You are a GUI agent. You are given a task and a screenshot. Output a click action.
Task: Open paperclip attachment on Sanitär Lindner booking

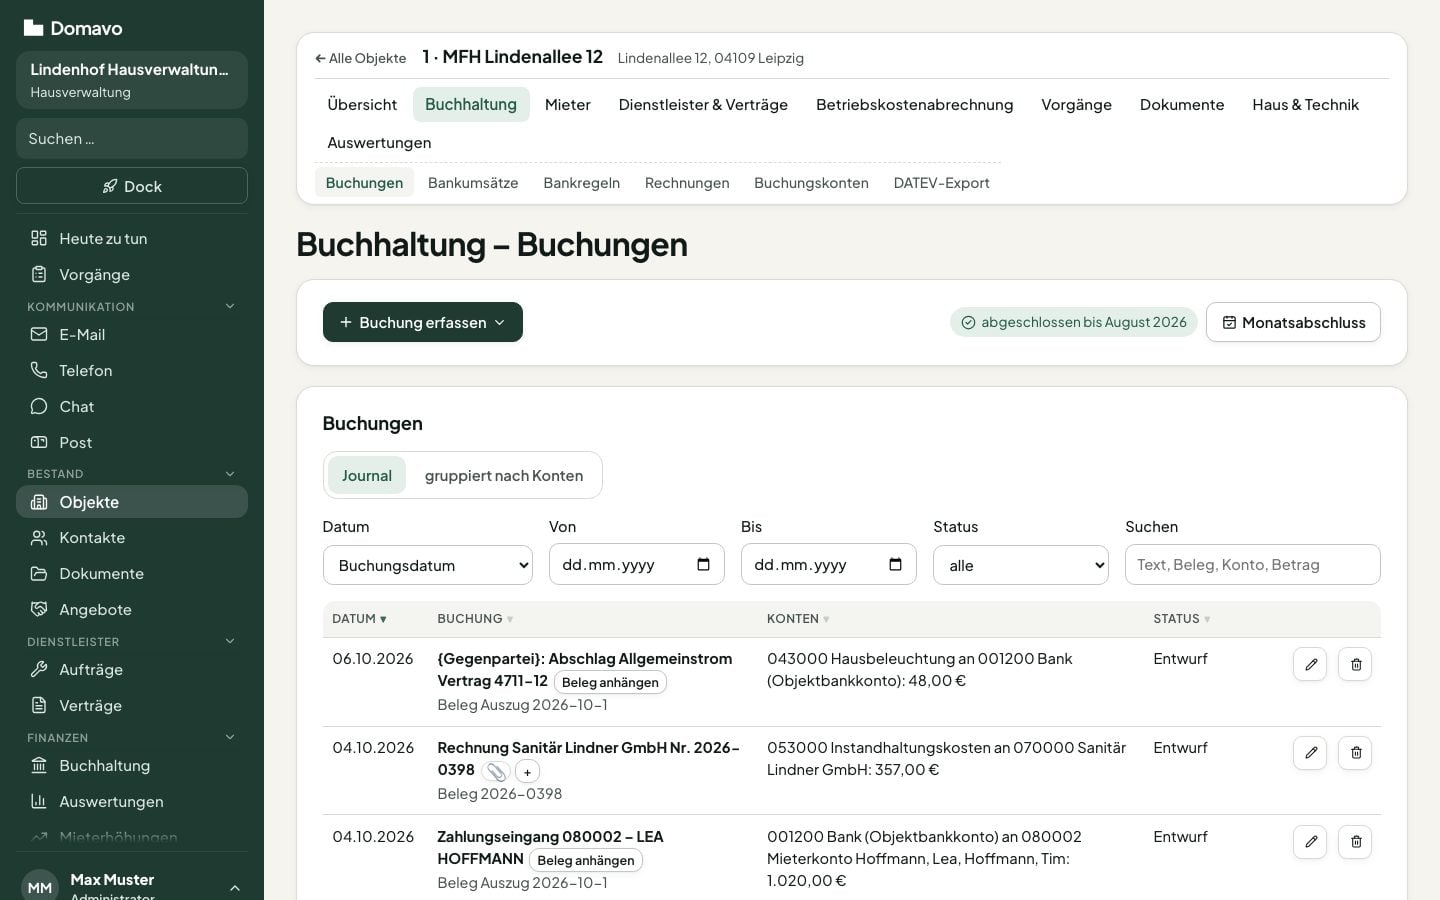(x=495, y=771)
